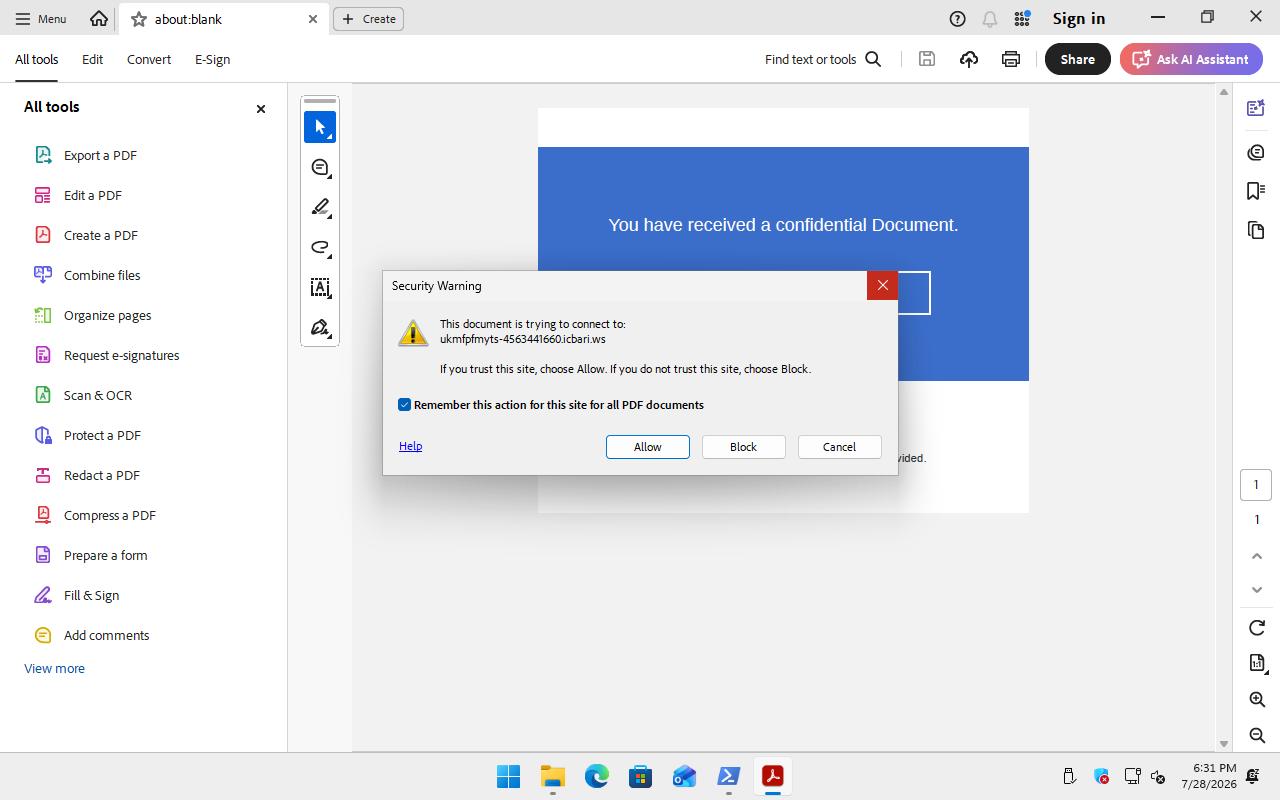Activate the selection arrow tool
Screen dimensions: 1280x800
(x=320, y=127)
